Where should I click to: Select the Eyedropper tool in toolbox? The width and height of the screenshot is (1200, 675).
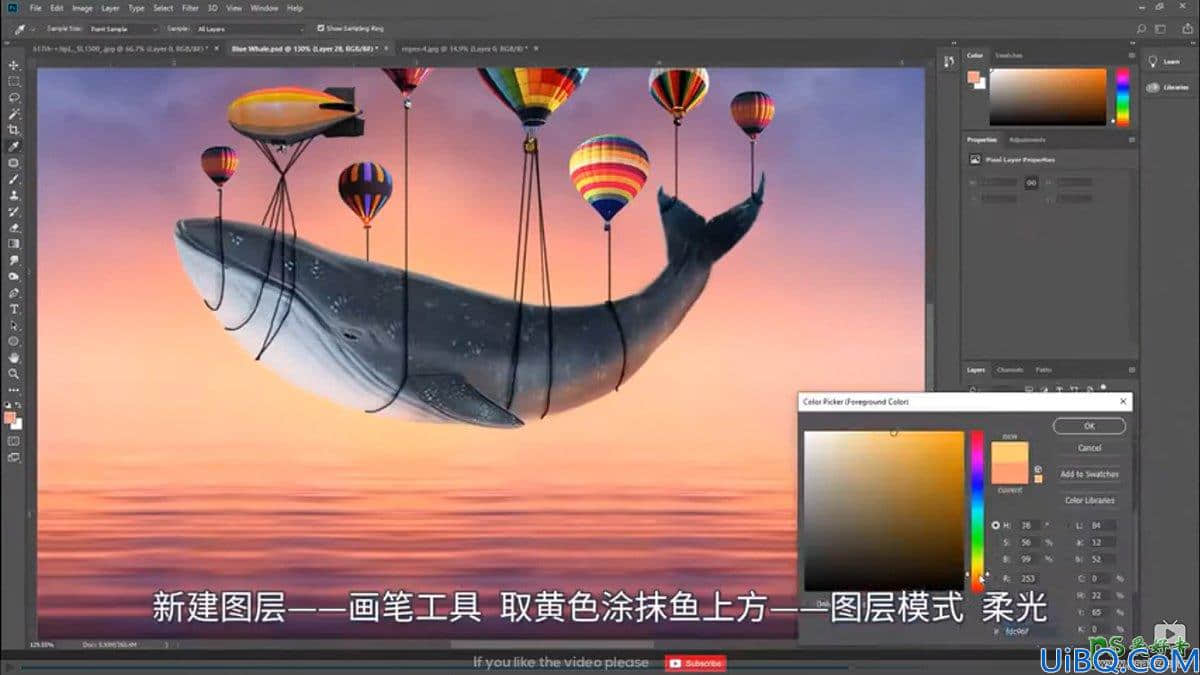14,146
